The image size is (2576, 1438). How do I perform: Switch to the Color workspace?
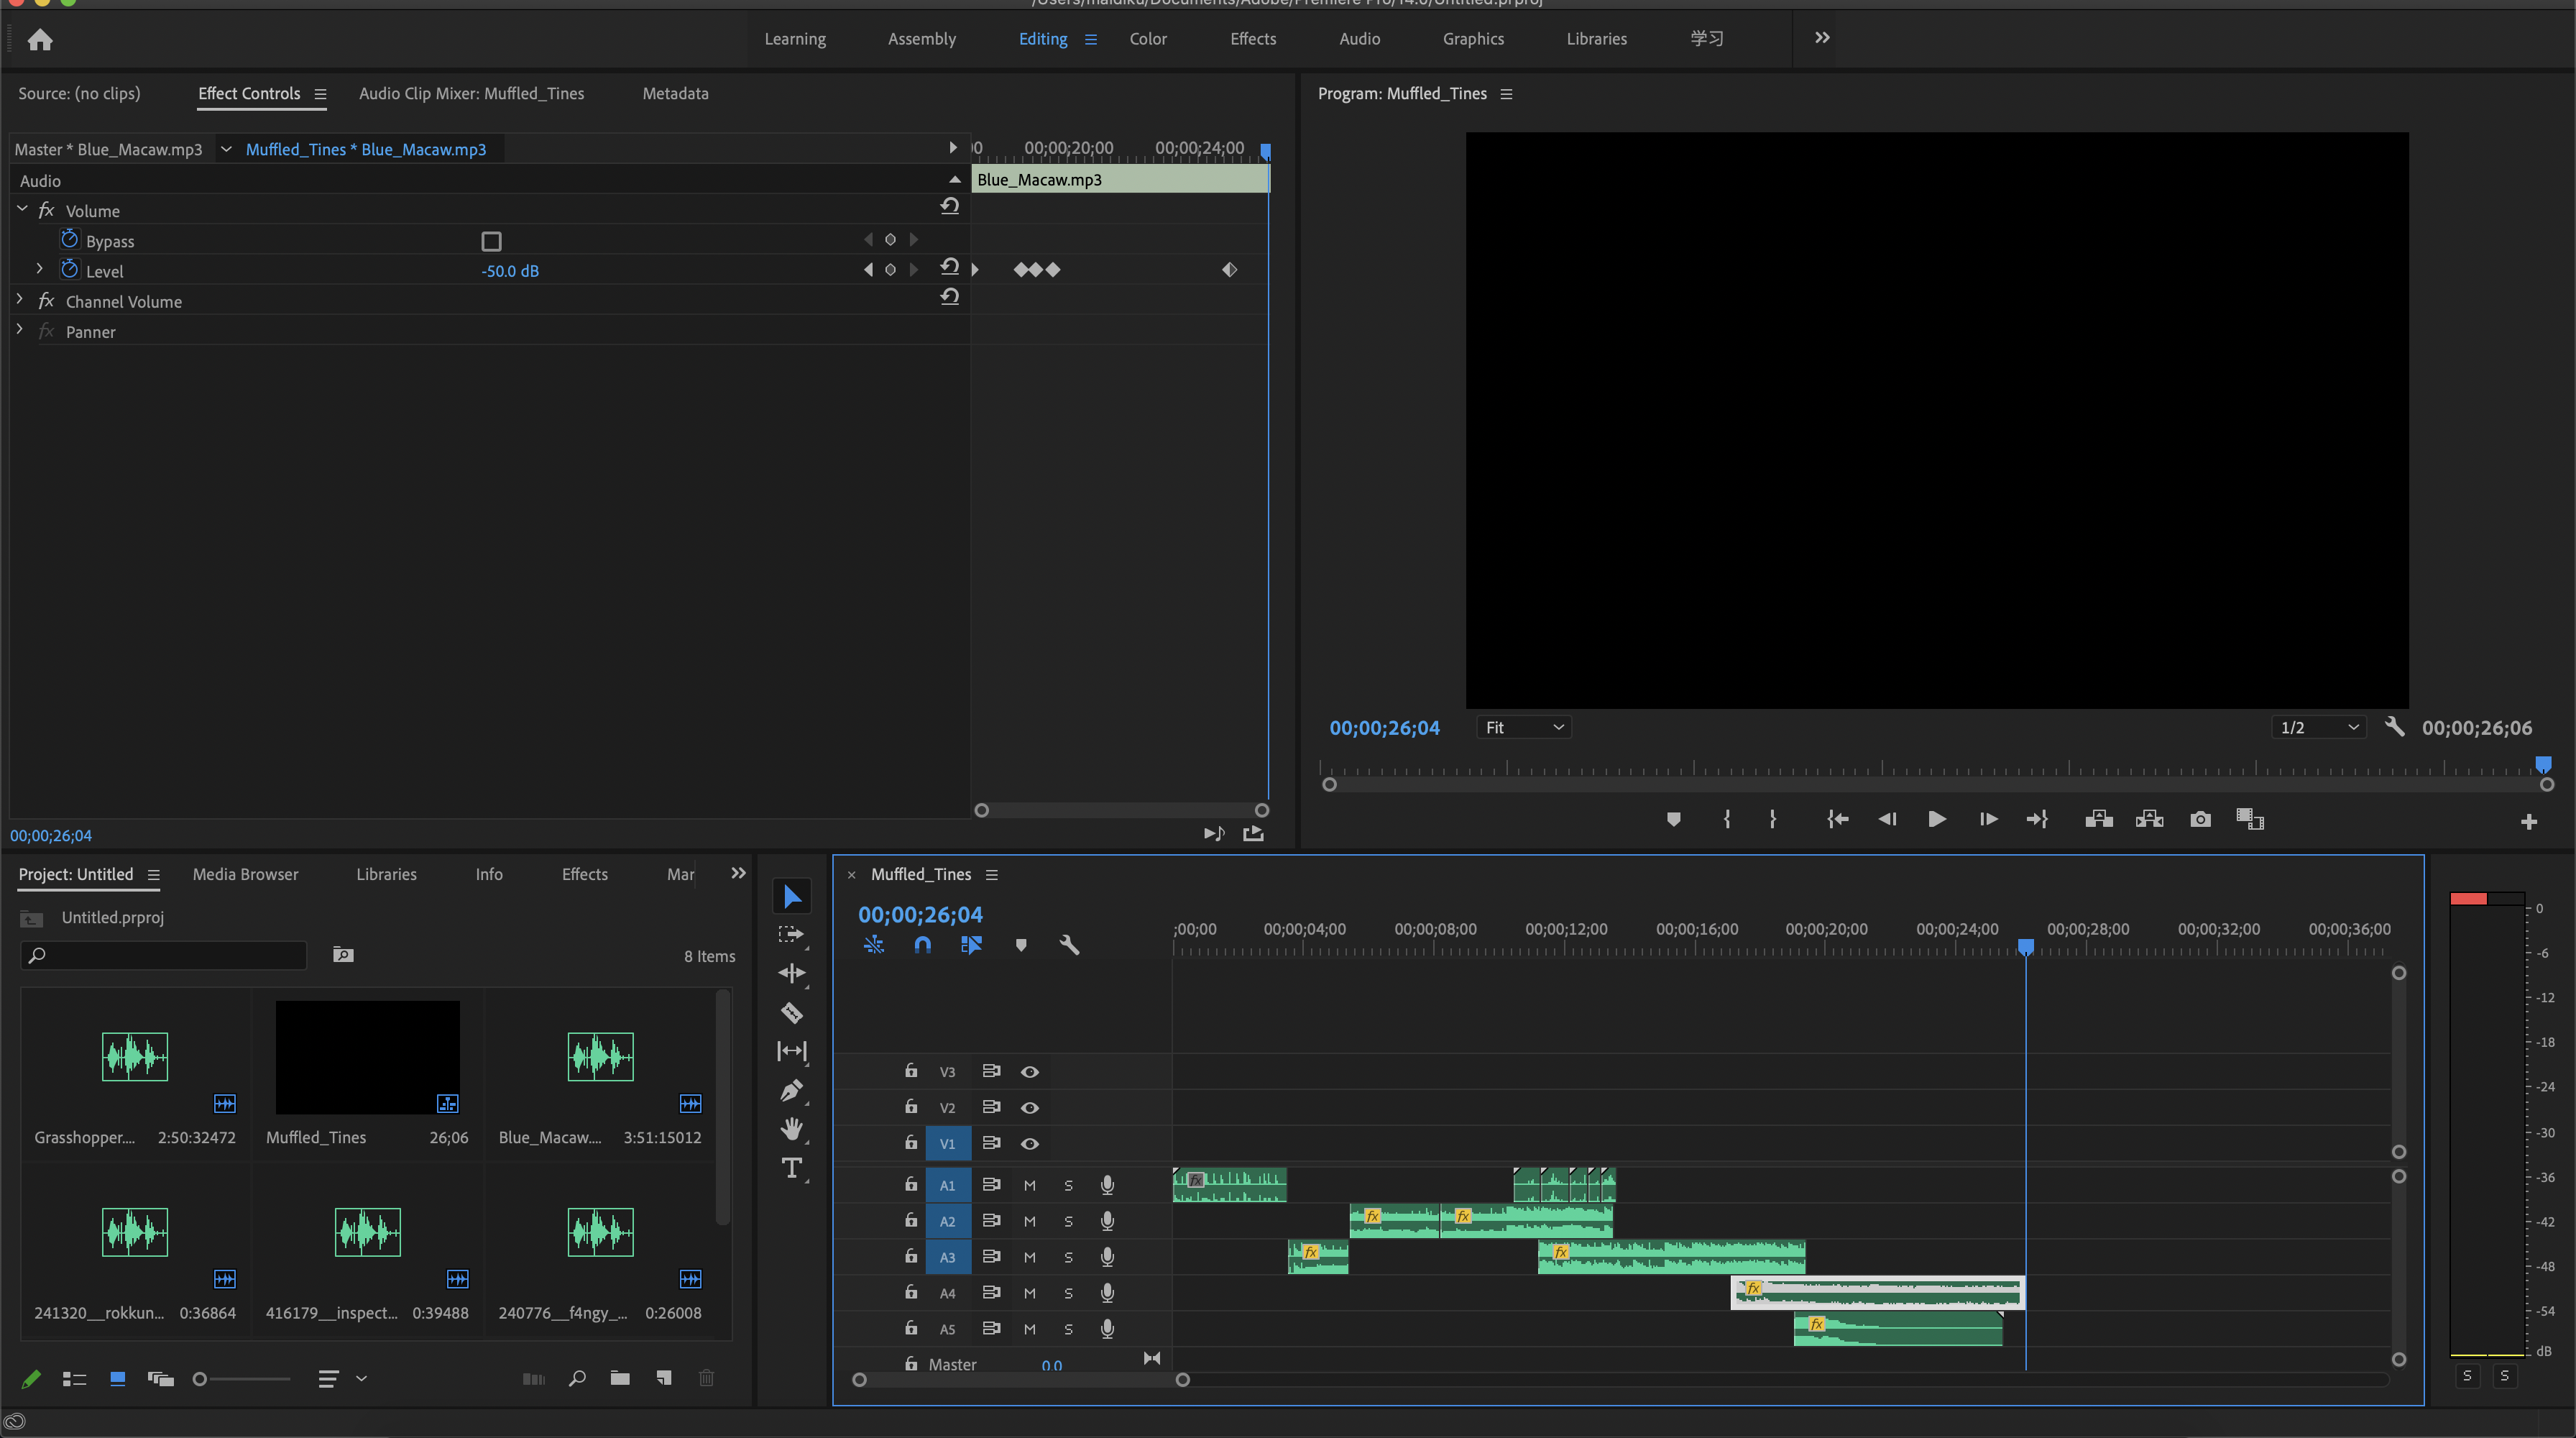tap(1148, 39)
